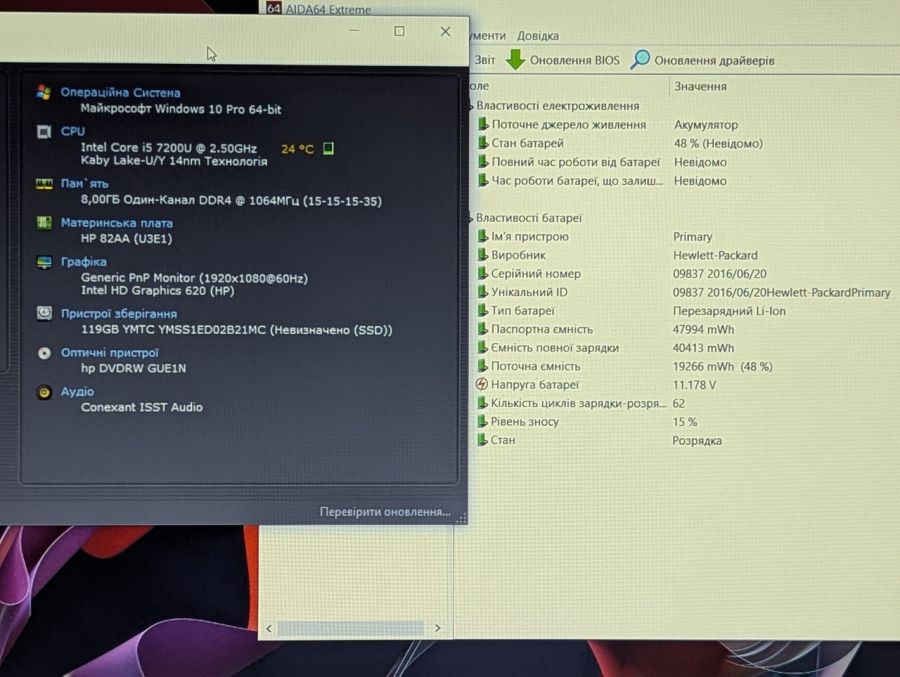This screenshot has width=900, height=677.
Task: Click the Windows logo icon beside Операційна Система
Action: (44, 92)
